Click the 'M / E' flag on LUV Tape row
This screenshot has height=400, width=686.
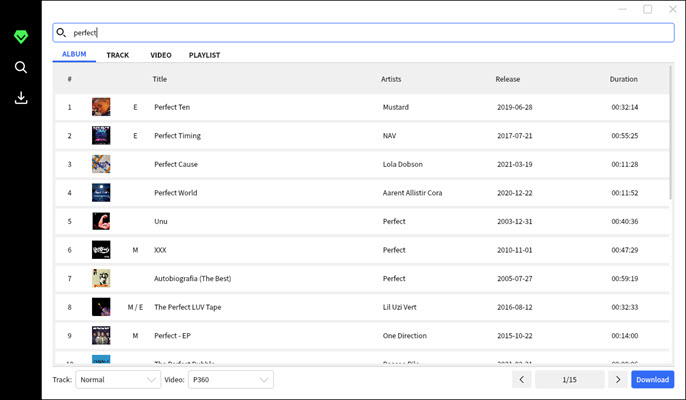[135, 307]
